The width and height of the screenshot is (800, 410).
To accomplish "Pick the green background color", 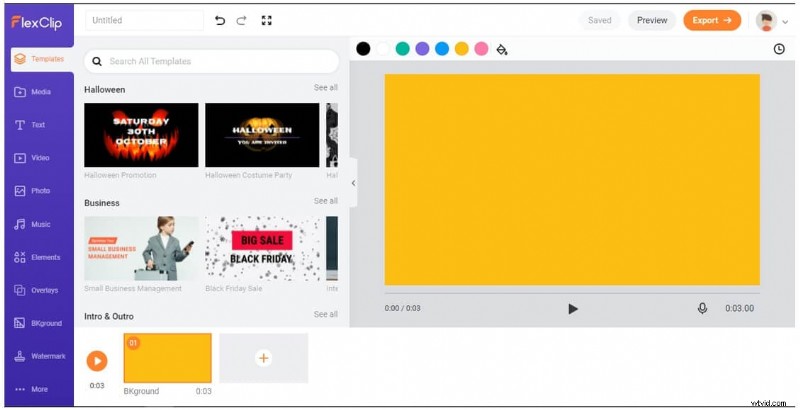I will pos(403,49).
